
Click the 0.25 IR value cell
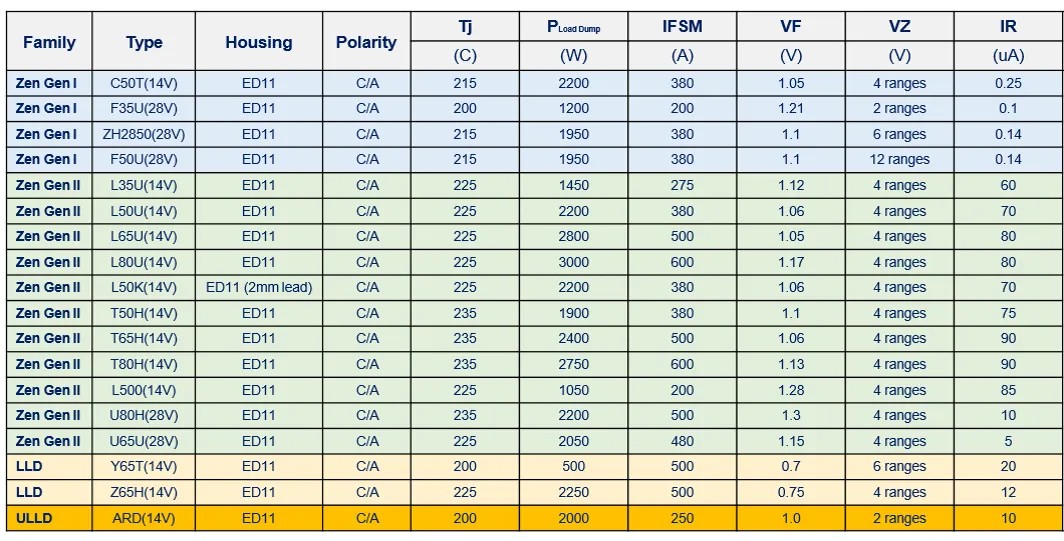pos(1008,83)
